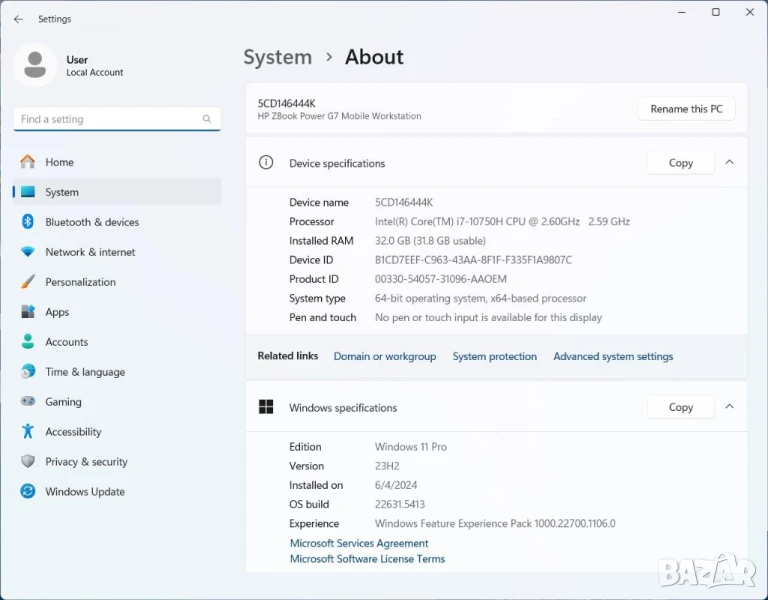Collapse the Windows specifications section
This screenshot has width=768, height=600.
click(x=729, y=407)
